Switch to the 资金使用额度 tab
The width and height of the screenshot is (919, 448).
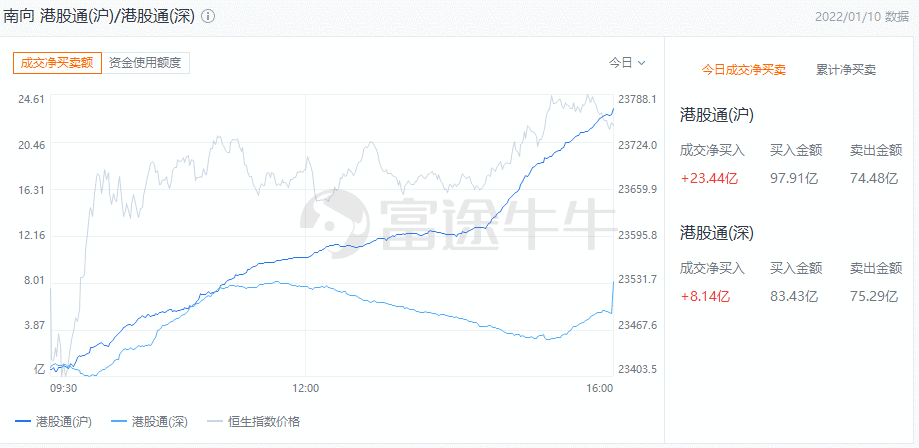coord(145,62)
